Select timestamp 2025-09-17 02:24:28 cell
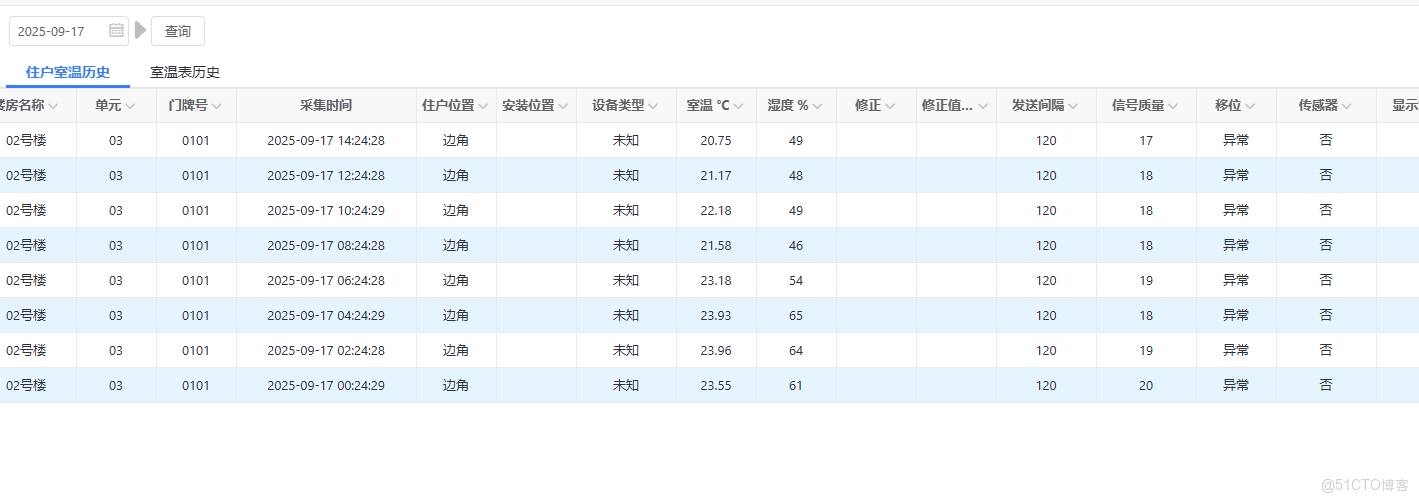 coord(326,350)
